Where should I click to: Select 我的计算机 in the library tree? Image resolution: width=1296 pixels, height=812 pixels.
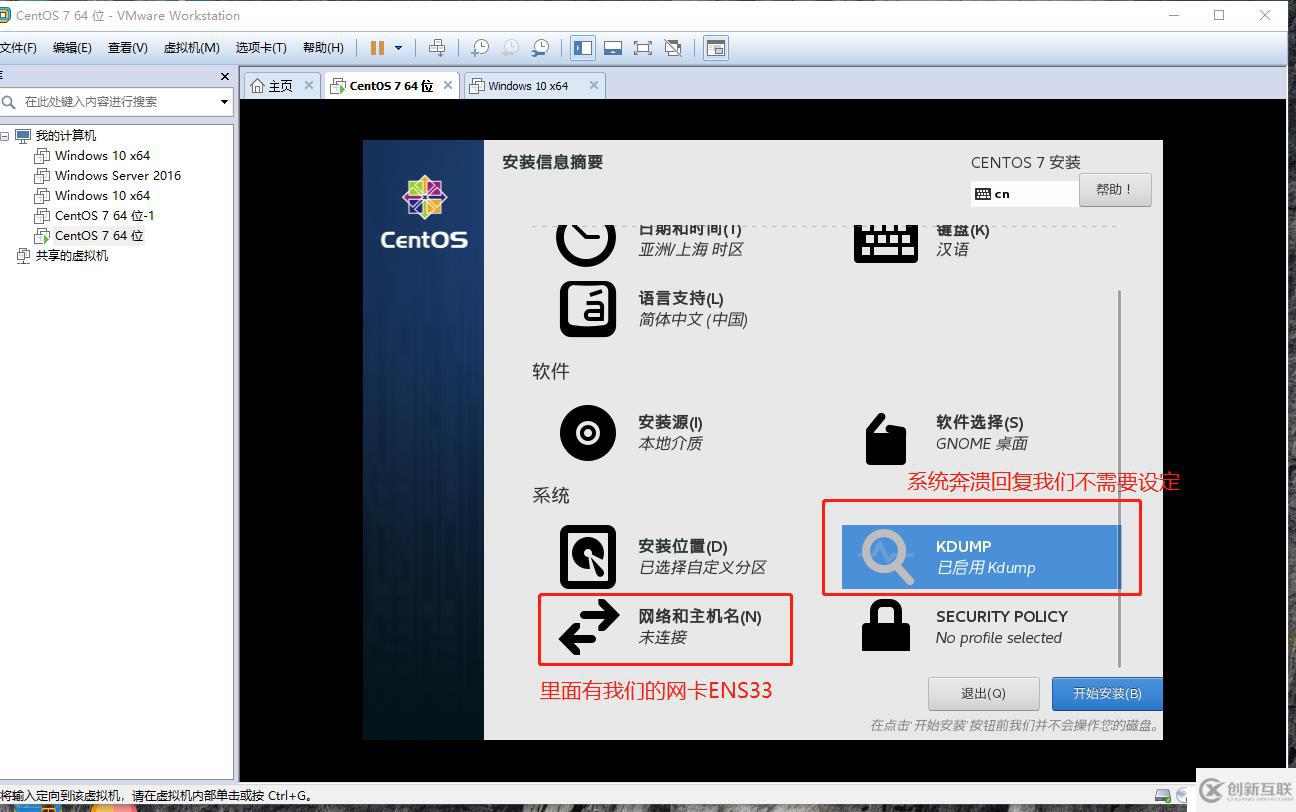(66, 136)
